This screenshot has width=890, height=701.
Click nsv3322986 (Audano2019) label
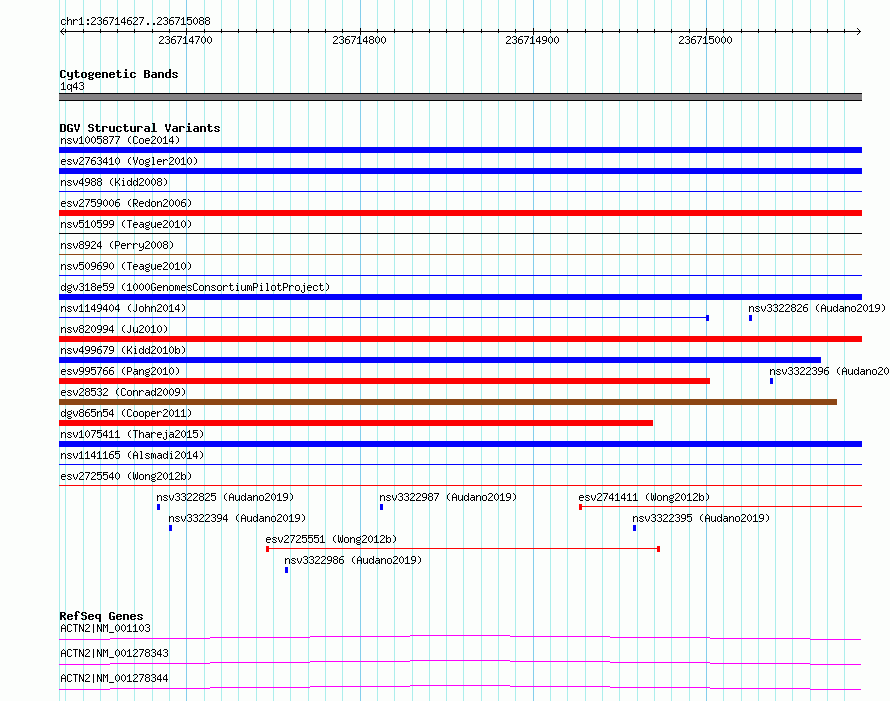tap(353, 560)
